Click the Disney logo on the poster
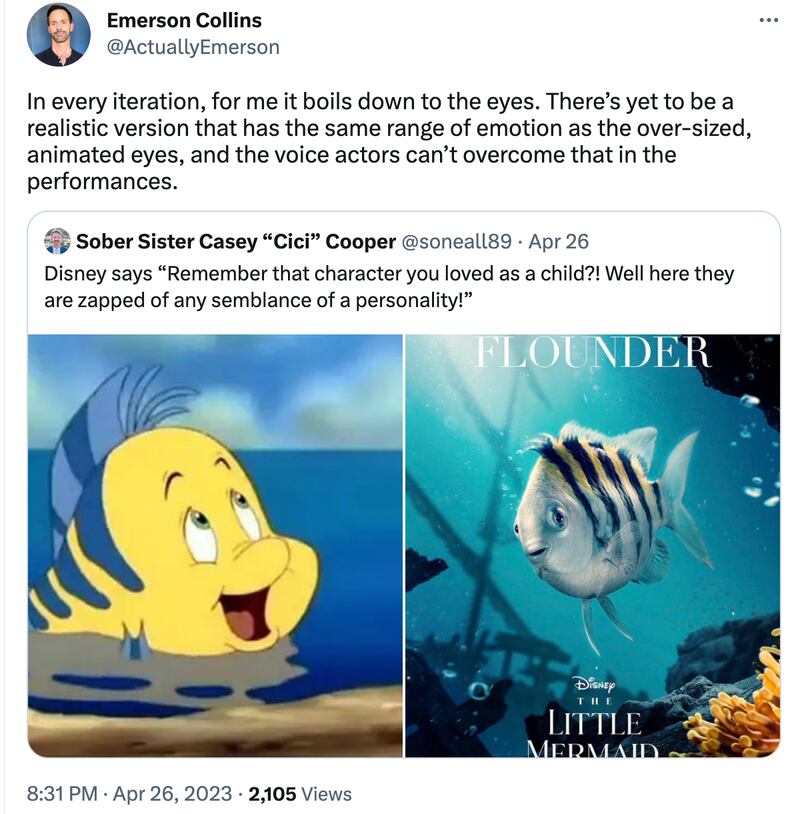The height and width of the screenshot is (814, 800). coord(594,684)
